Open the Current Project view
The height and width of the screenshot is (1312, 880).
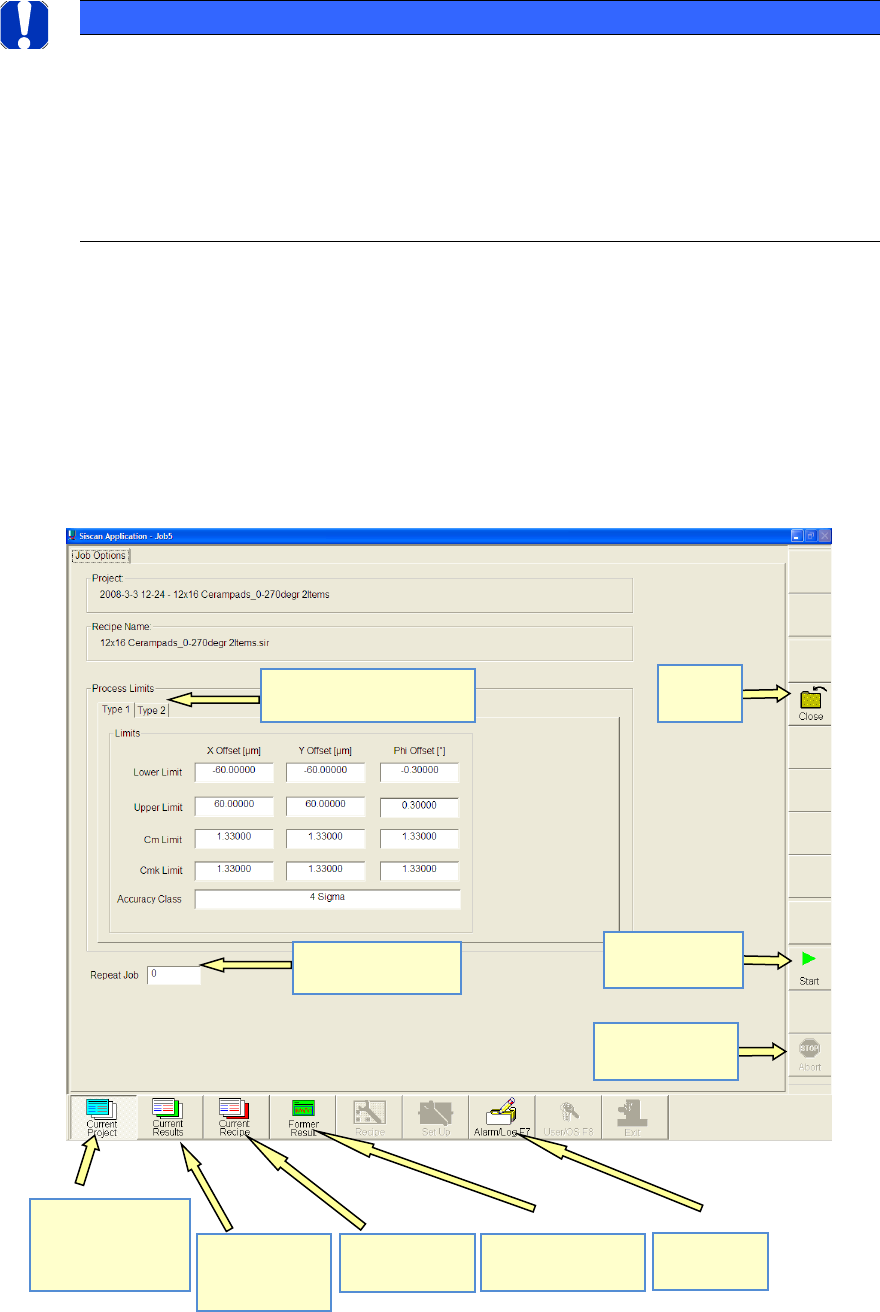102,1117
